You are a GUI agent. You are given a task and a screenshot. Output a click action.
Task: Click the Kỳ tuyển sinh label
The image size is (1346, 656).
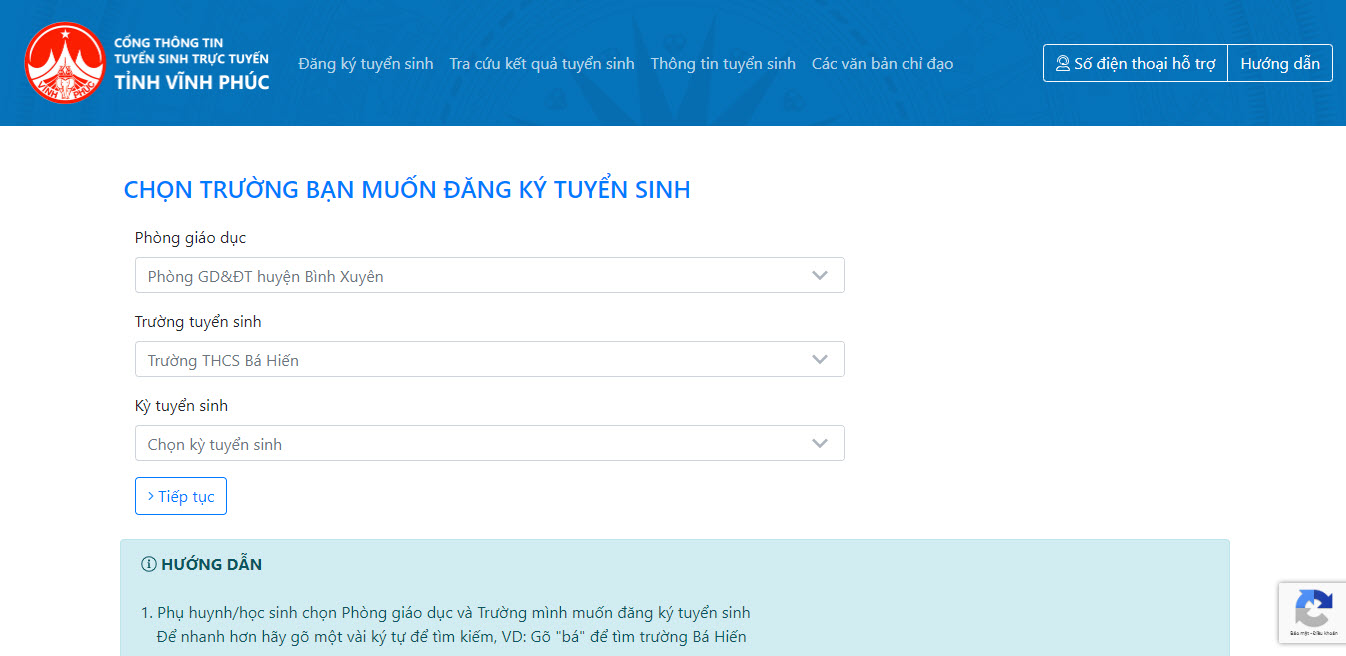(181, 406)
